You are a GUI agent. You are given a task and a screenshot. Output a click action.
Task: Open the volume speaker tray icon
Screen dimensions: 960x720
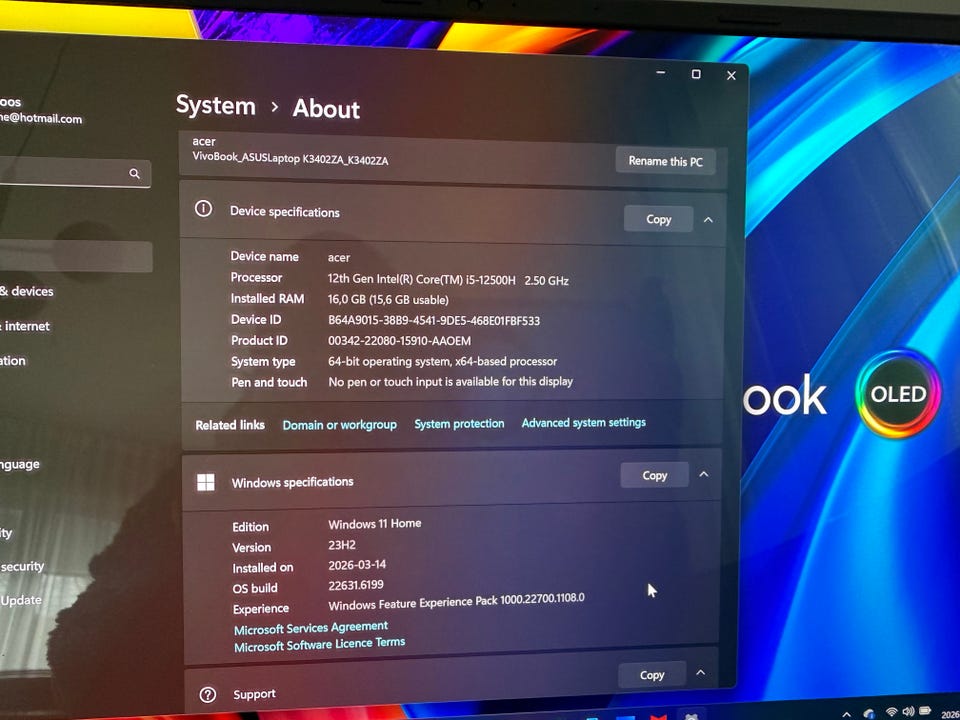pyautogui.click(x=909, y=711)
